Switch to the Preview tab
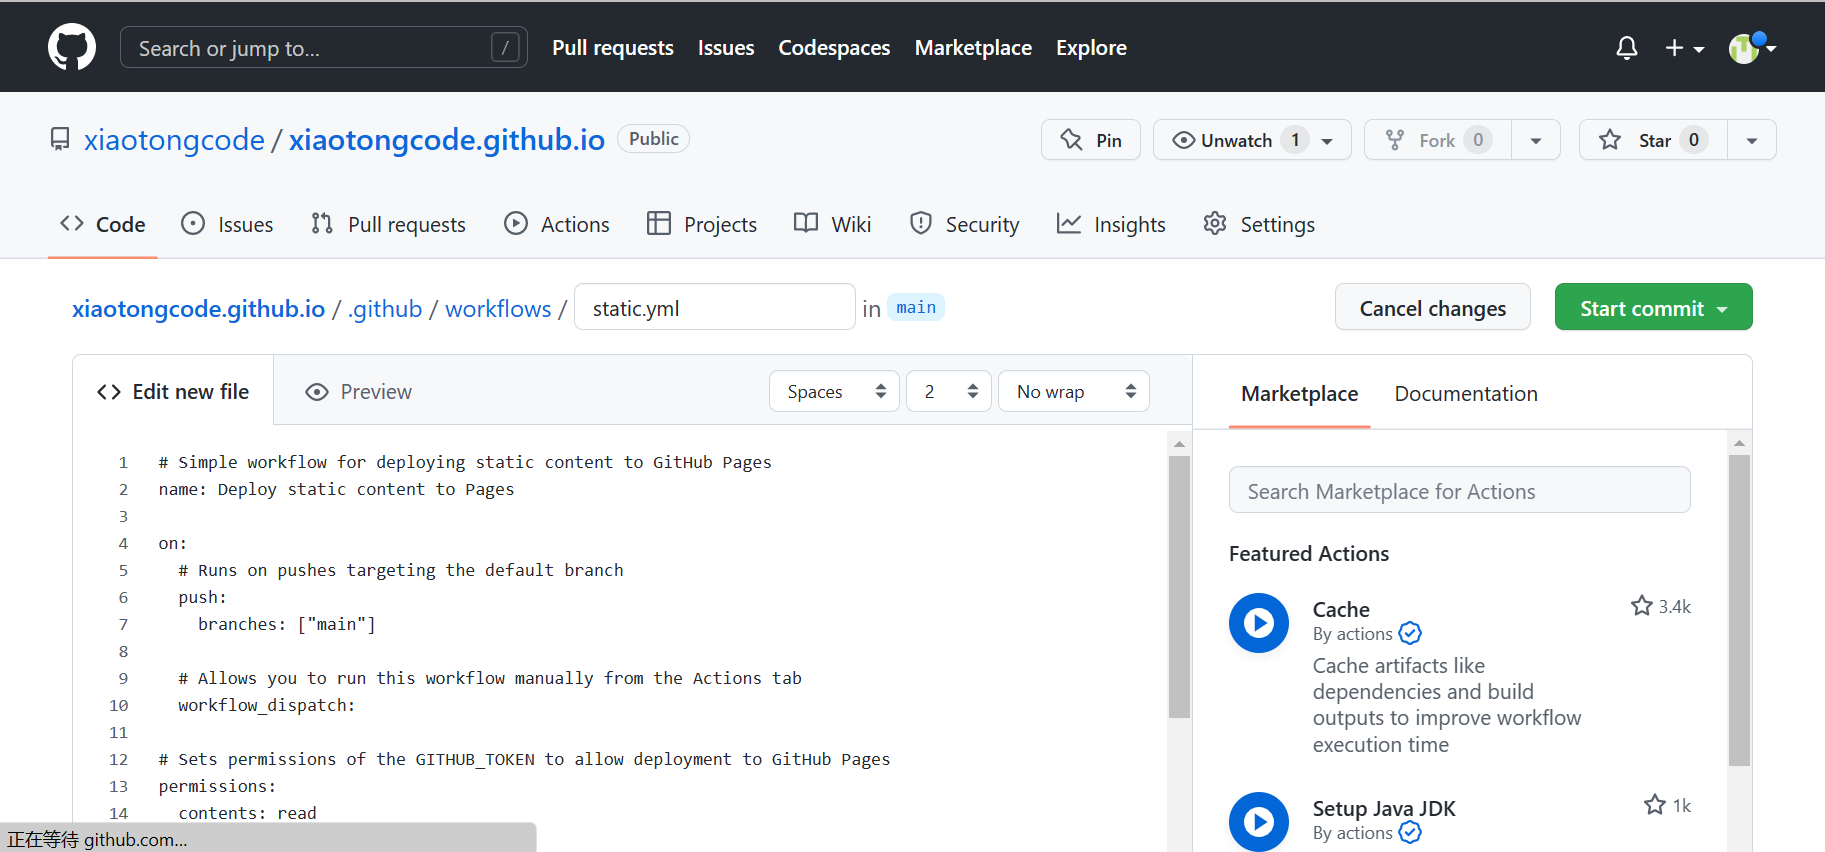The image size is (1825, 852). [x=359, y=392]
